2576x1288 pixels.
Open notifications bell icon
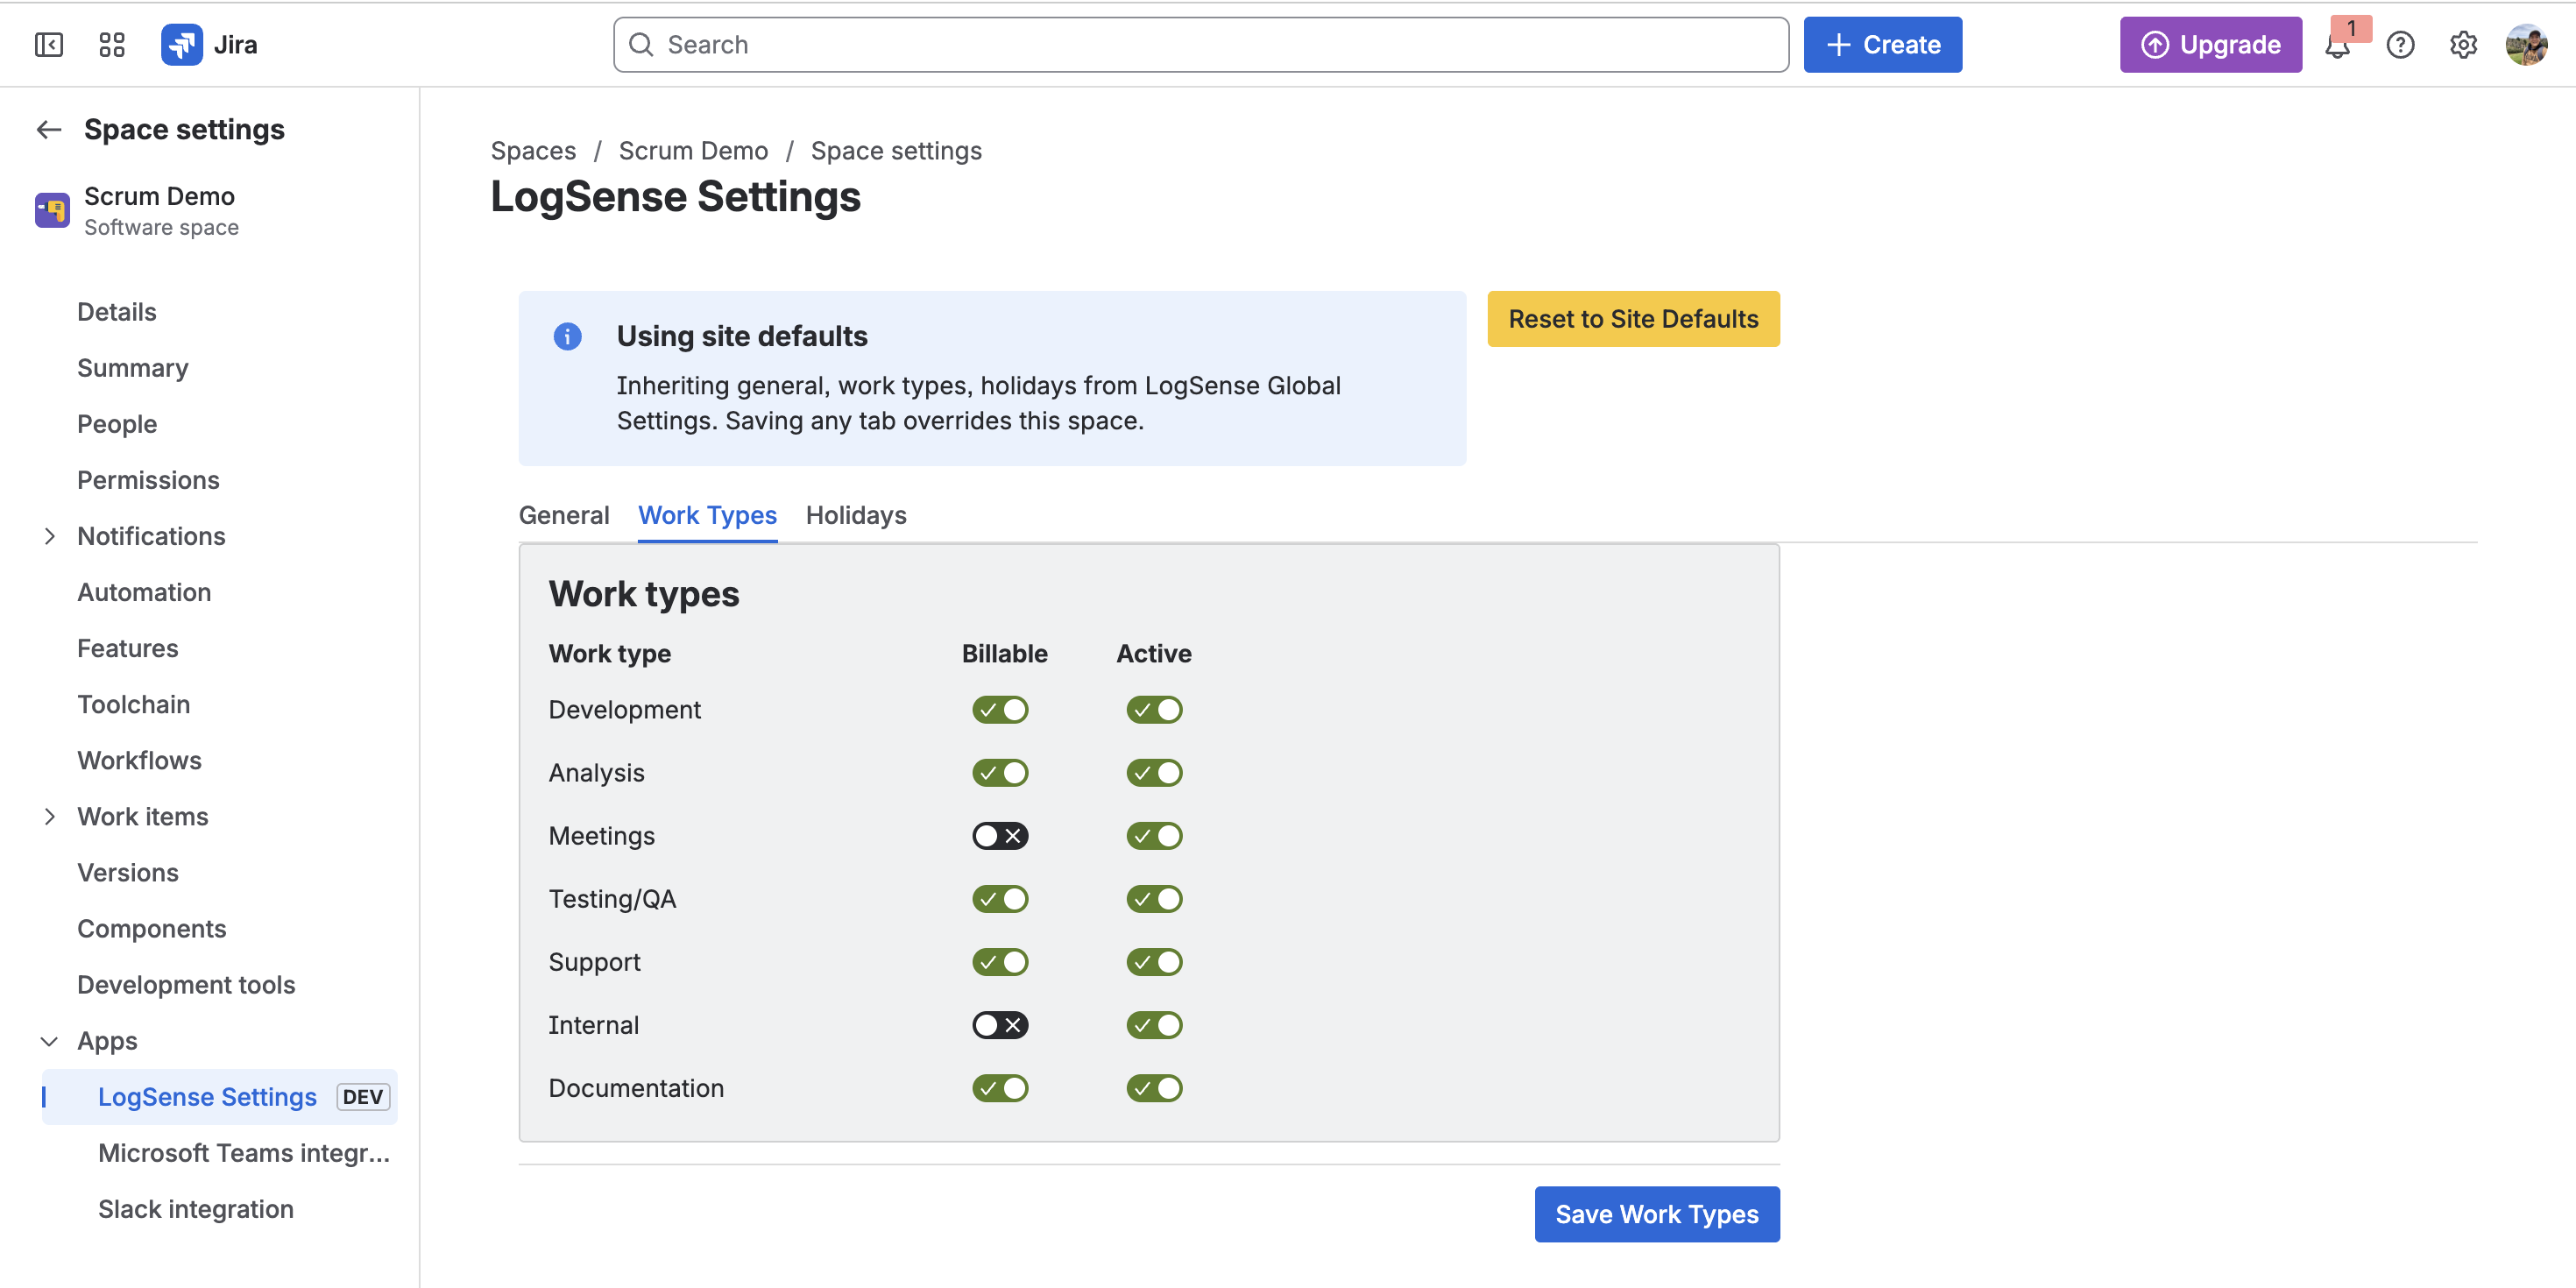pos(2337,45)
